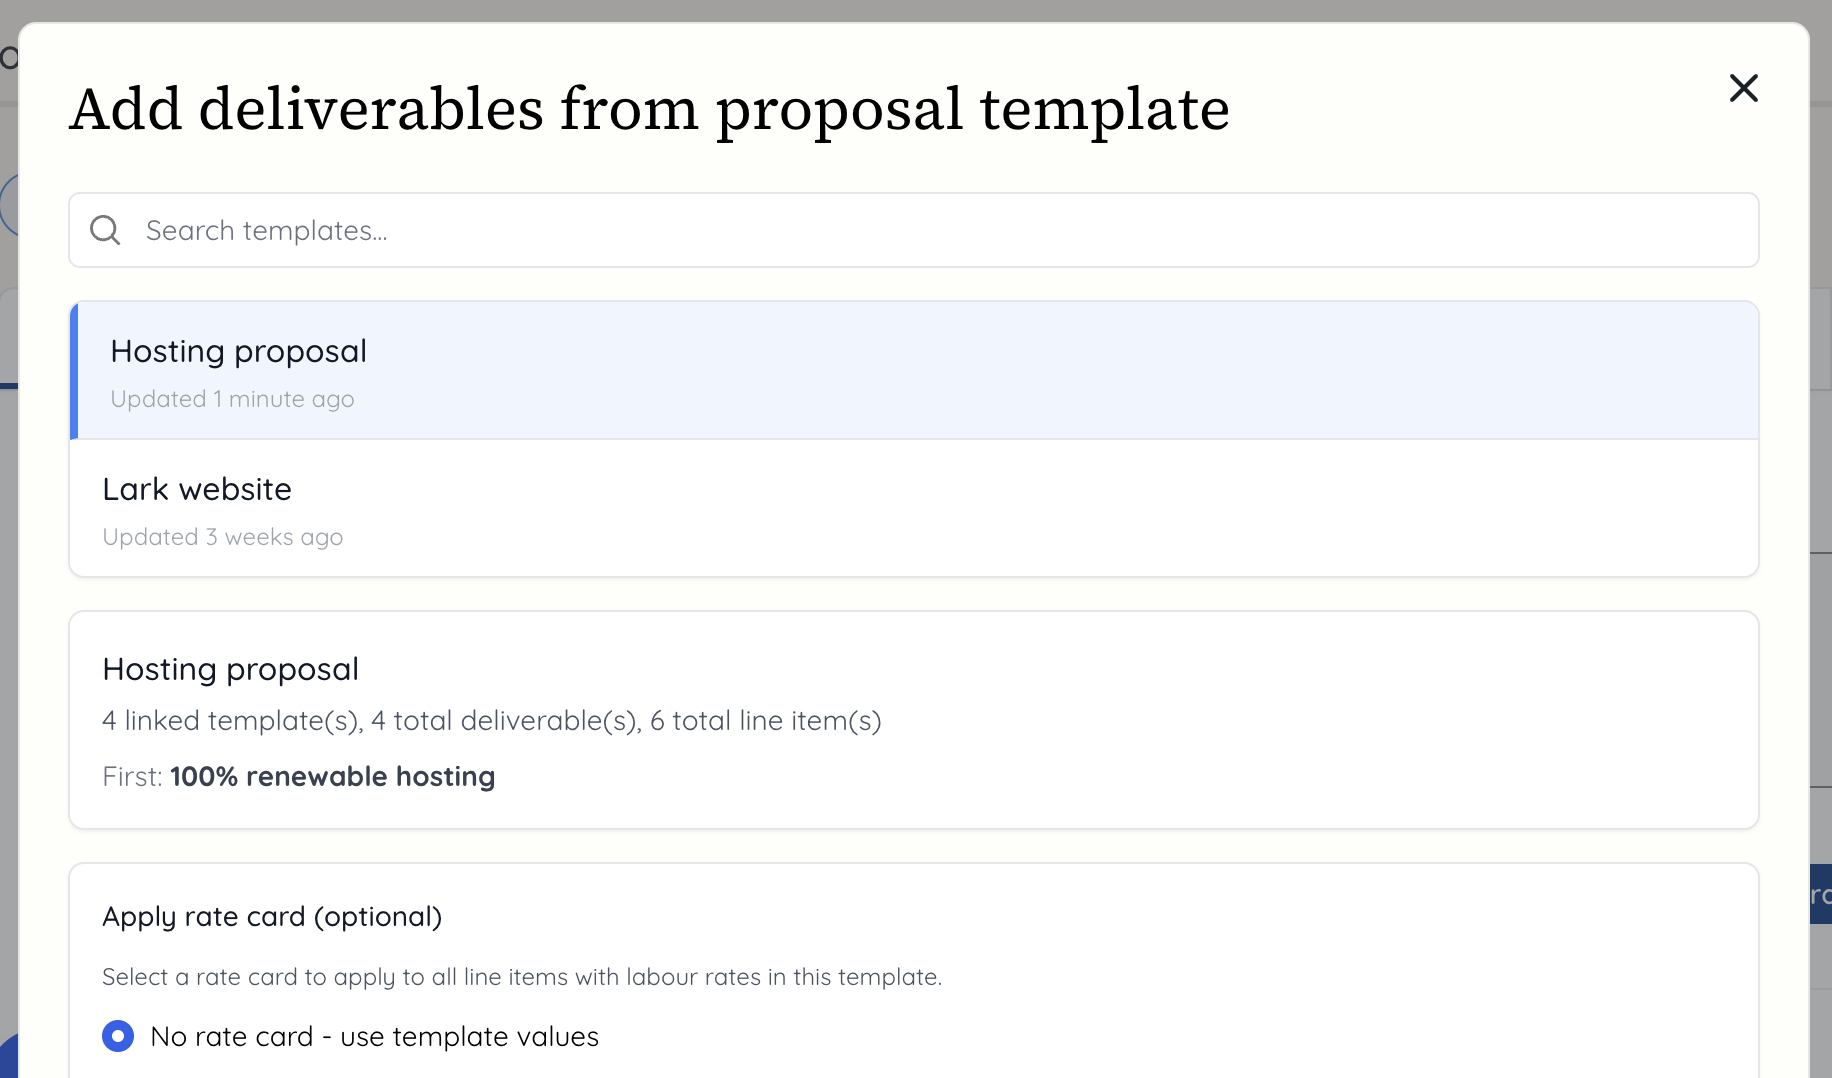1832x1078 pixels.
Task: Click the Search templates input field
Action: tap(600, 229)
